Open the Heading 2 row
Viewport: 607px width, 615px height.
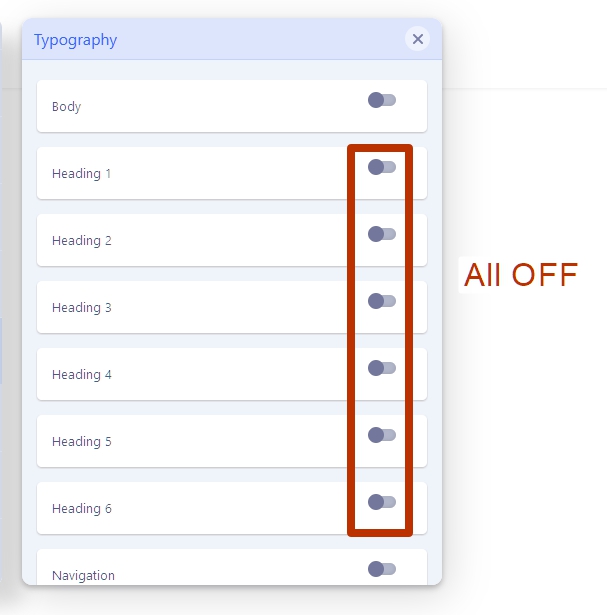click(x=82, y=241)
